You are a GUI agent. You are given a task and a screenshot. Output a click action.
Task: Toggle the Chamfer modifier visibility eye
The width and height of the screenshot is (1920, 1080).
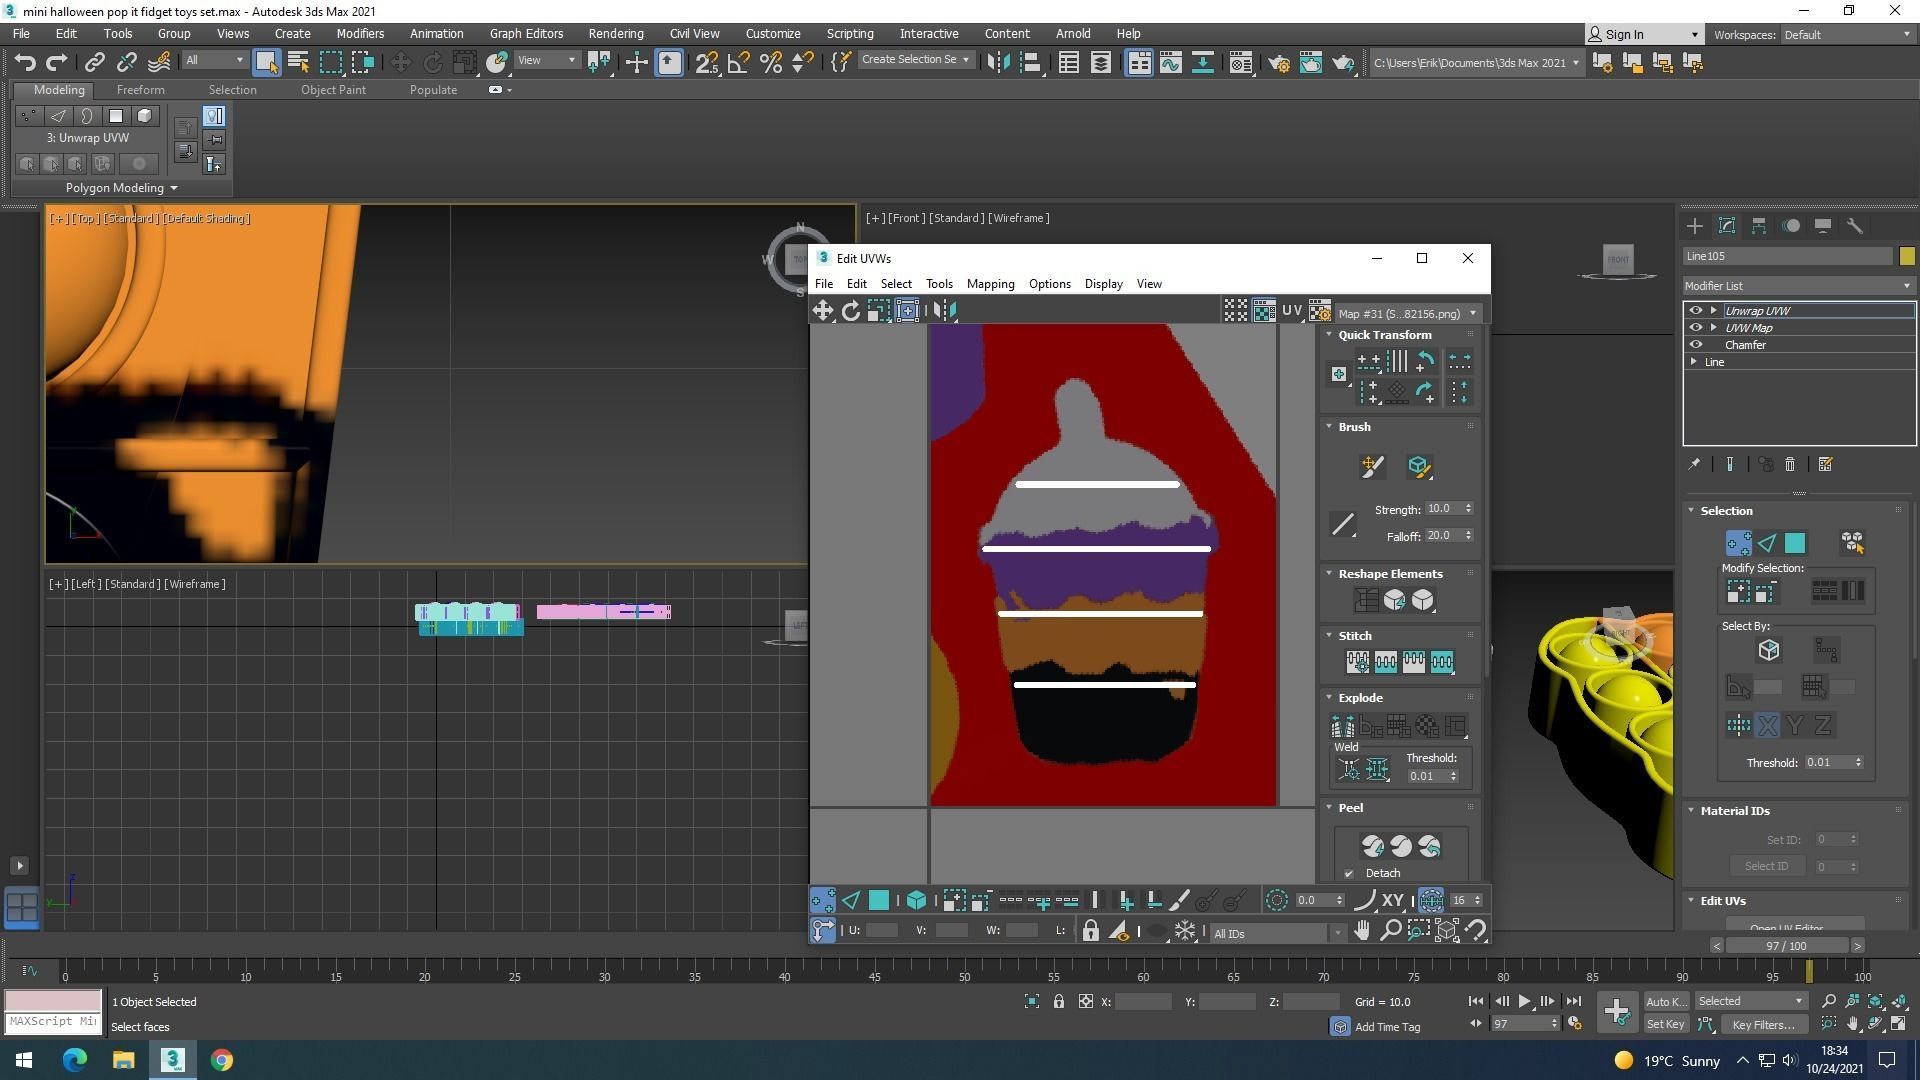coord(1696,345)
